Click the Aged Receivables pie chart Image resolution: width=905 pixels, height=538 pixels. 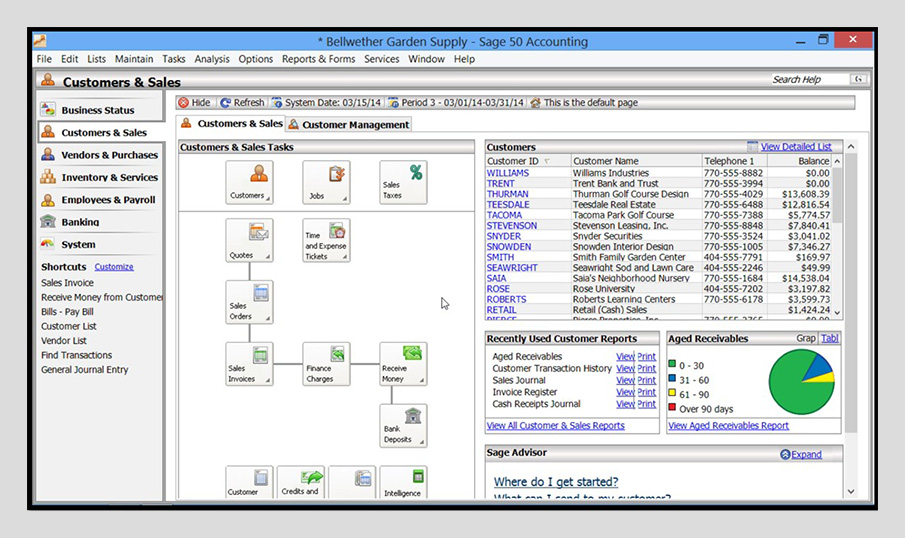point(802,382)
